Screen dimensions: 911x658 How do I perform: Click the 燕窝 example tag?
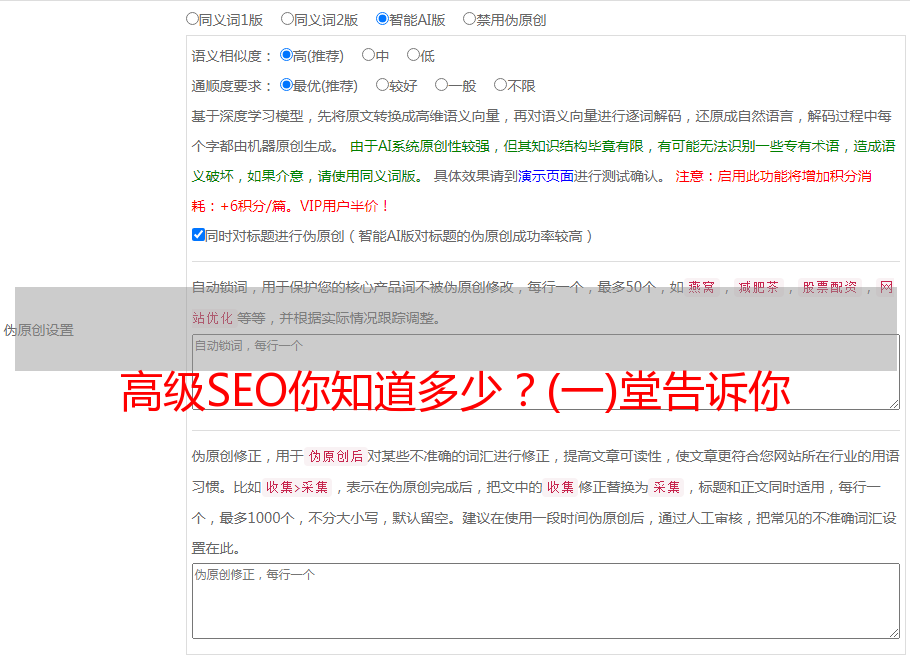click(x=701, y=287)
